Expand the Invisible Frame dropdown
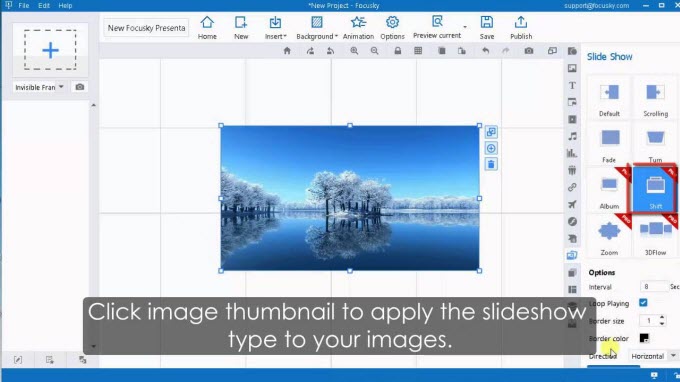680x382 pixels. tap(39, 87)
